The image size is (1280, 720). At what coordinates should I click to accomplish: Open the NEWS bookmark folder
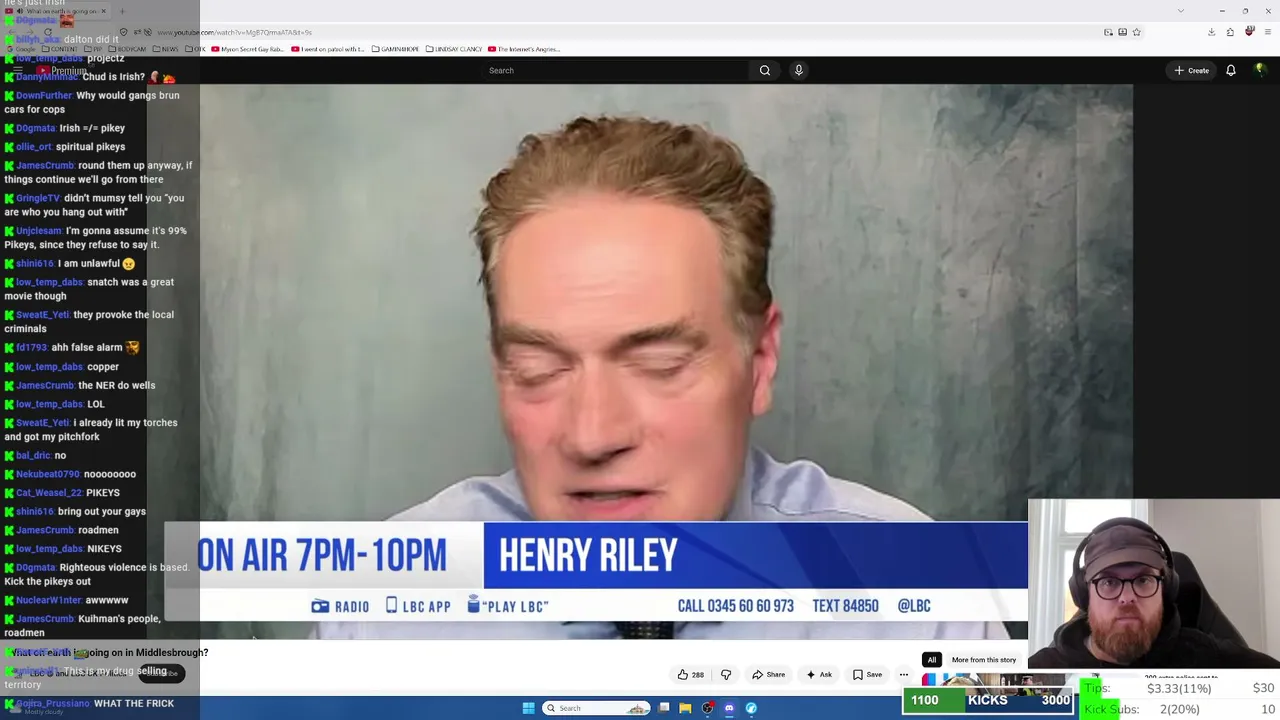[166, 49]
